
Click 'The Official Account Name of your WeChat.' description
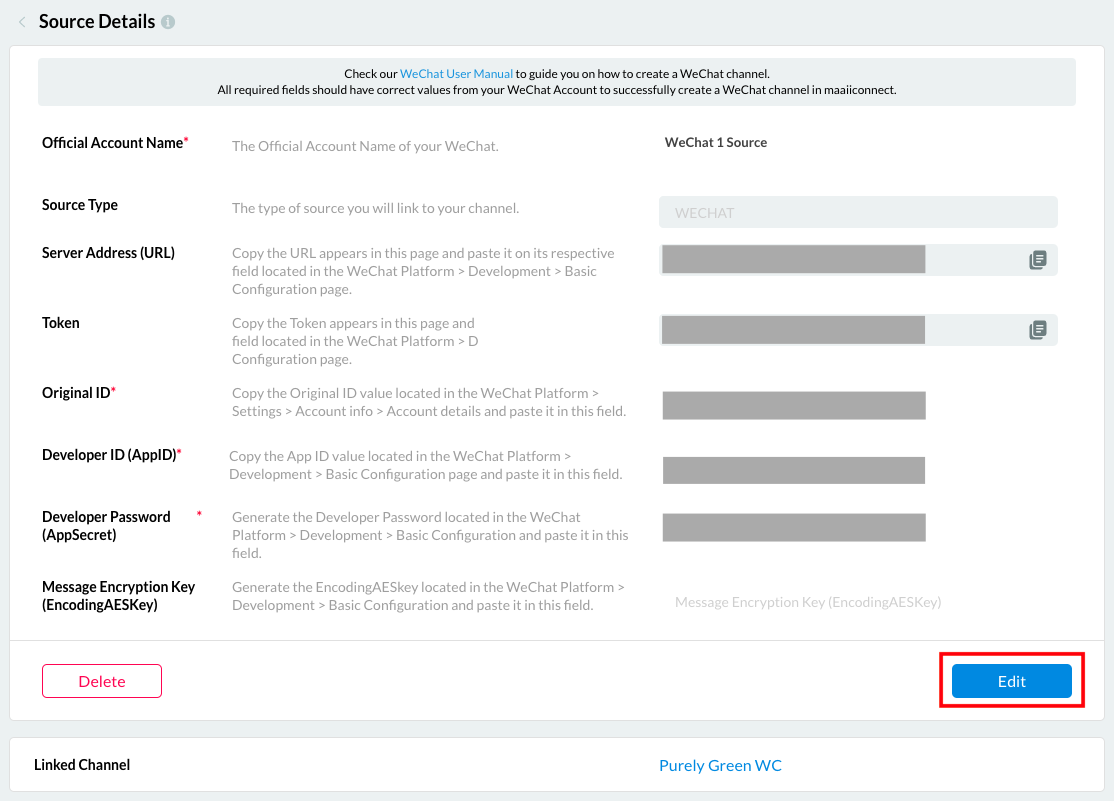pos(365,146)
